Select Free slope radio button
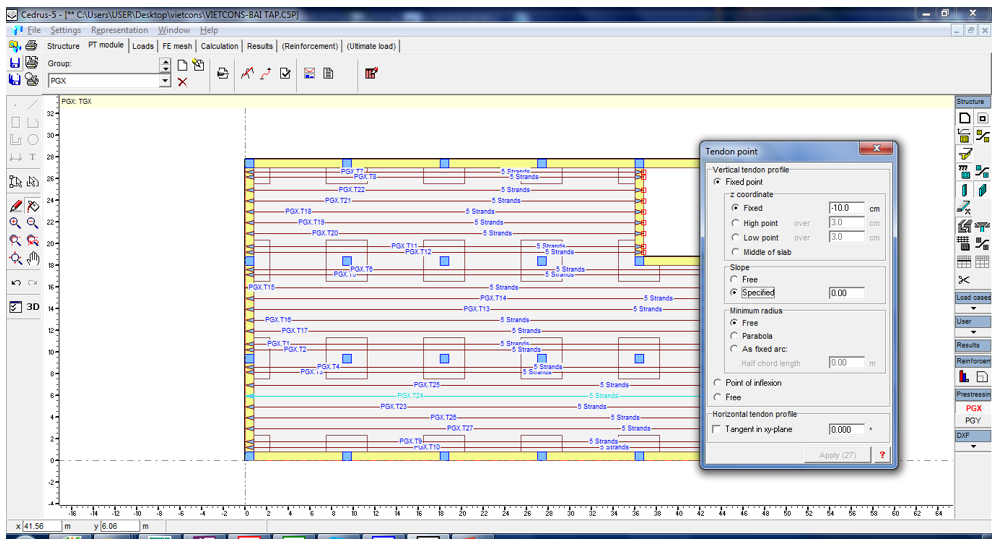The image size is (1000, 546). (734, 279)
